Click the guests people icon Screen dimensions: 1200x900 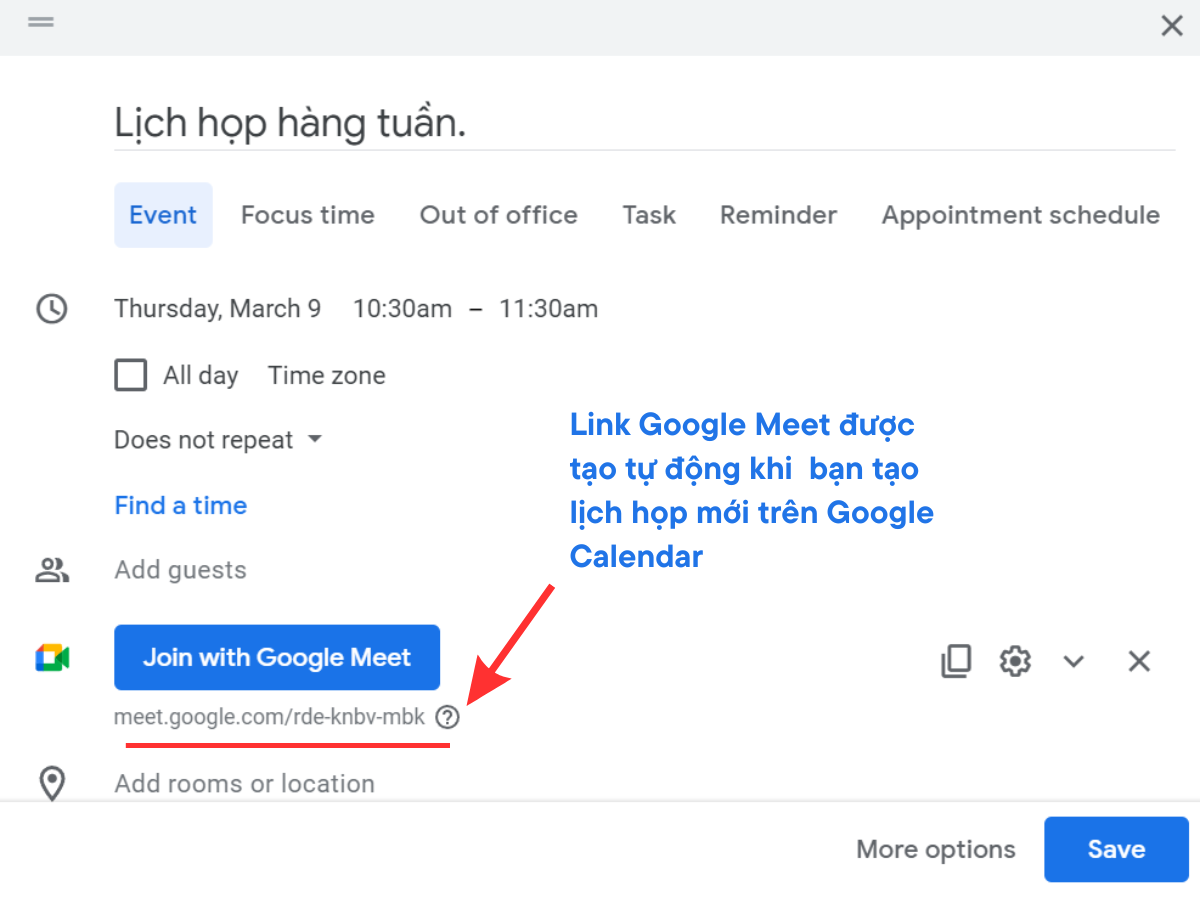click(52, 570)
